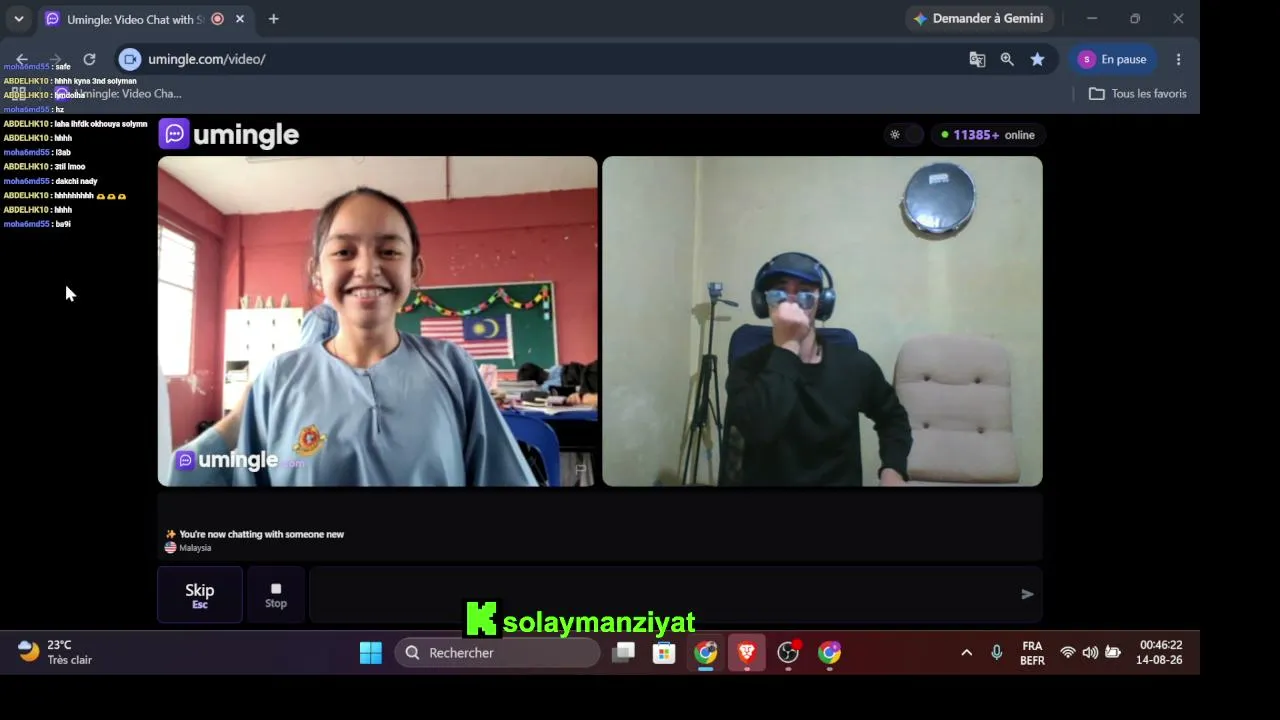
Task: Click the Malaysia country label
Action: pos(195,548)
